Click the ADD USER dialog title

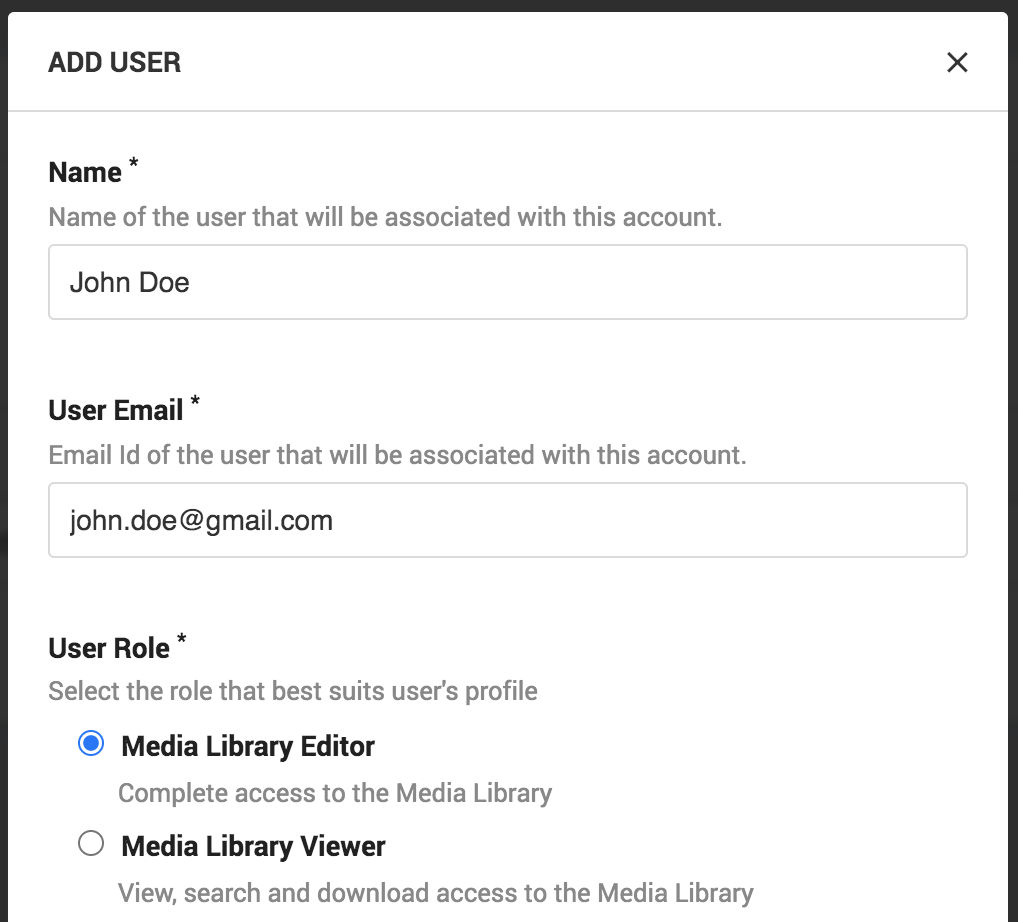(x=114, y=62)
